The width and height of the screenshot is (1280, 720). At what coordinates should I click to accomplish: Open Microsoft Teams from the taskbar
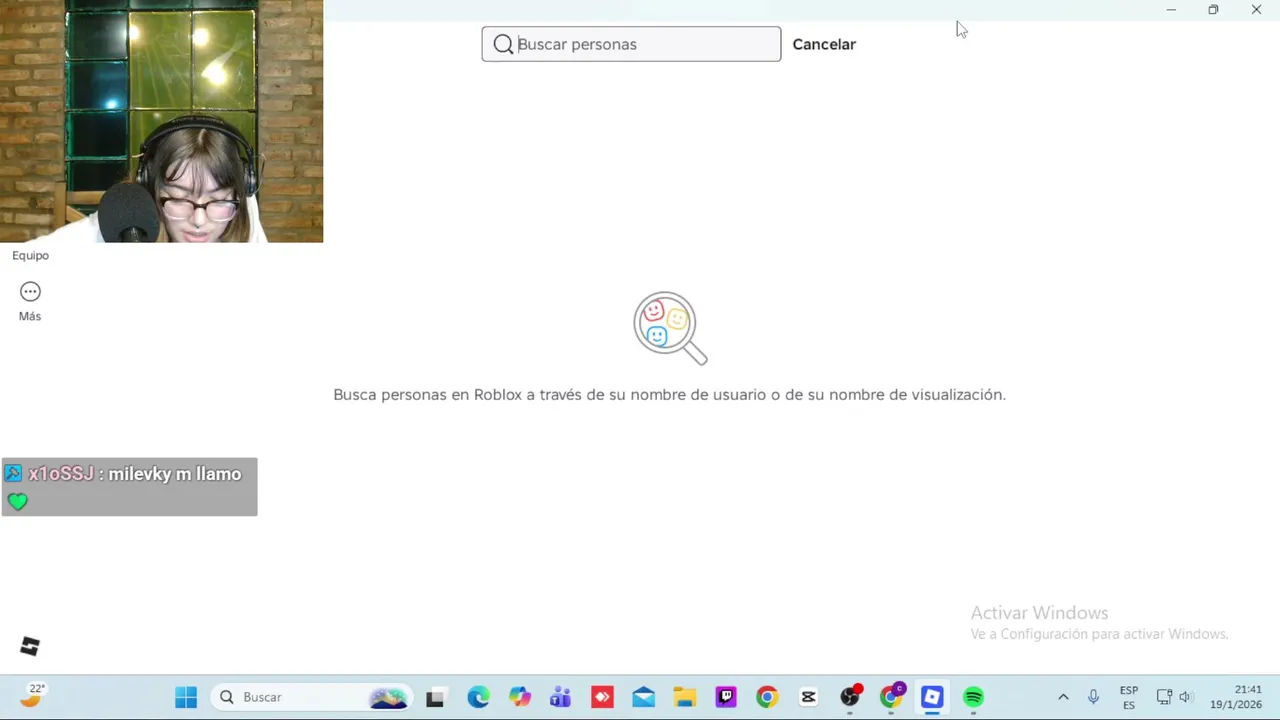561,697
